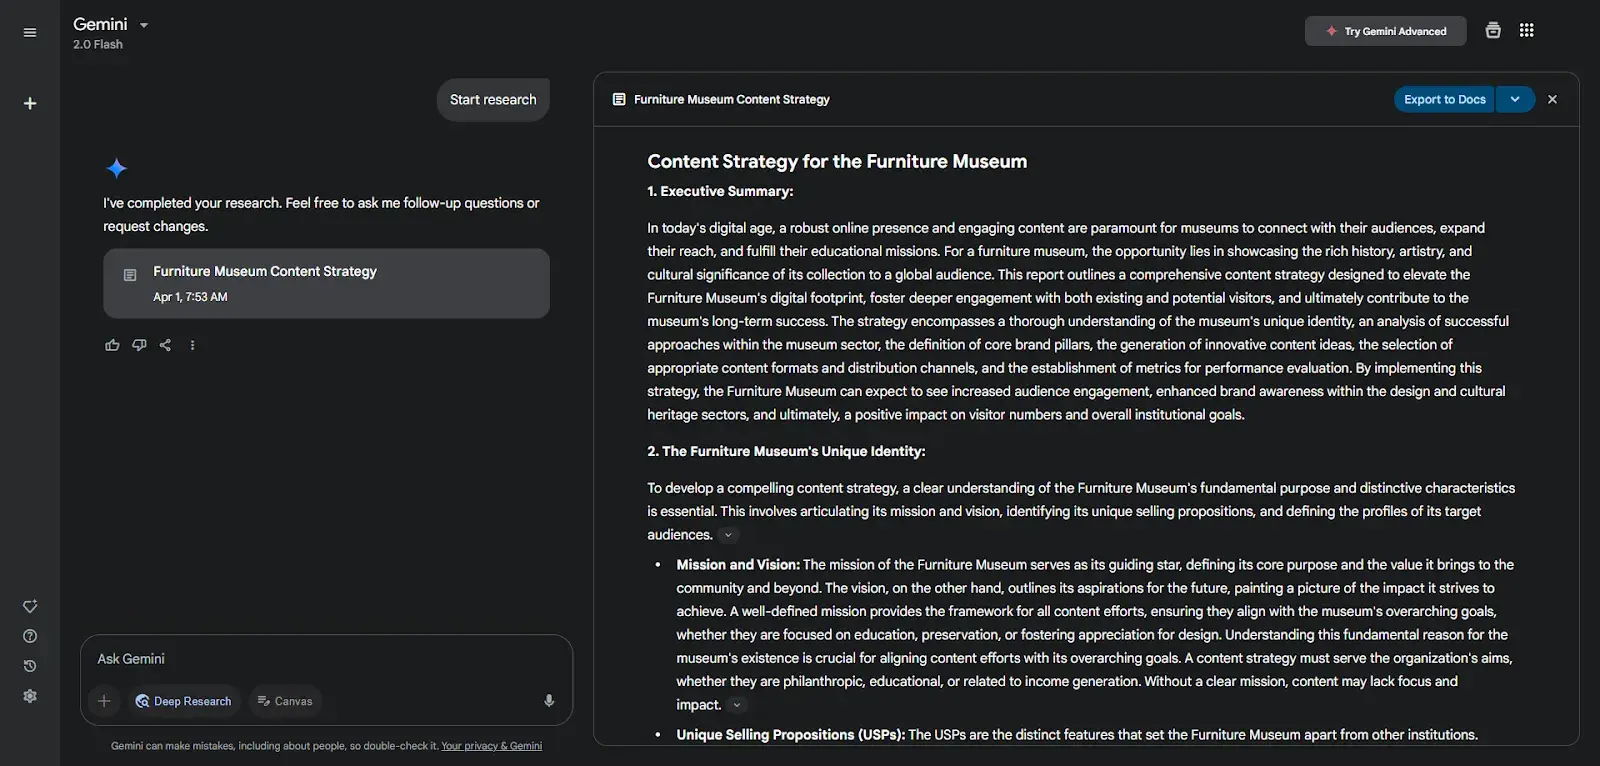Viewport: 1600px width, 766px height.
Task: Open the Gem manager heart icon
Action: (x=30, y=606)
